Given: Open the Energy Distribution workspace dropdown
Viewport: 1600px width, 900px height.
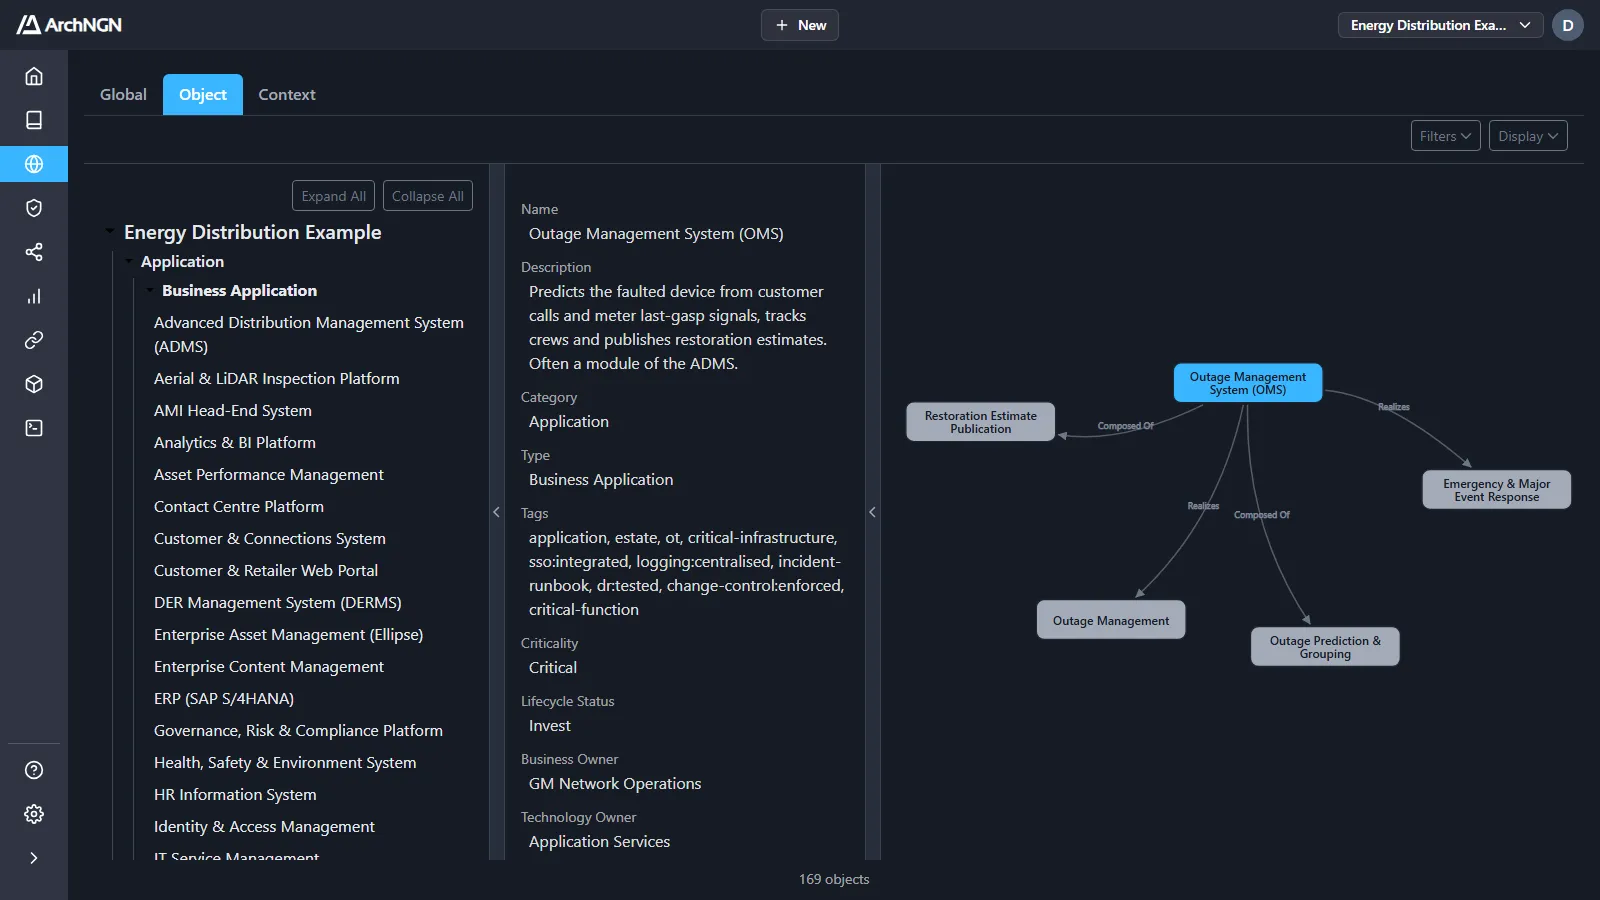Looking at the screenshot, I should [1440, 25].
